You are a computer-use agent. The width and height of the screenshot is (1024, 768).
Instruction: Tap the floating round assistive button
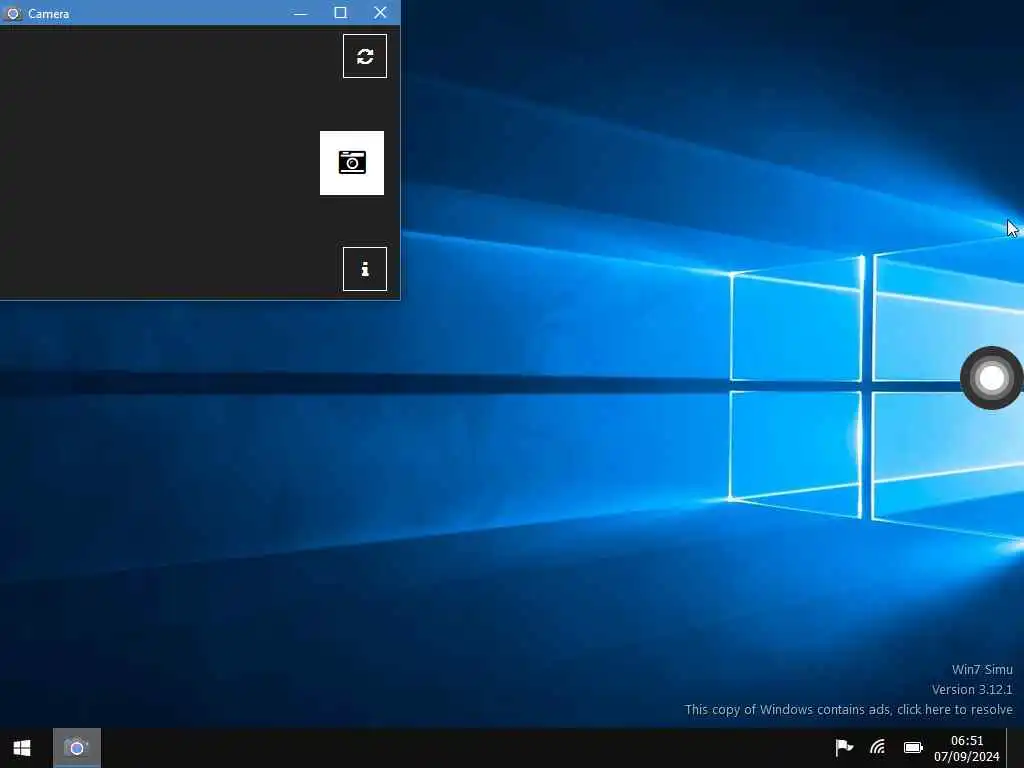pos(991,378)
